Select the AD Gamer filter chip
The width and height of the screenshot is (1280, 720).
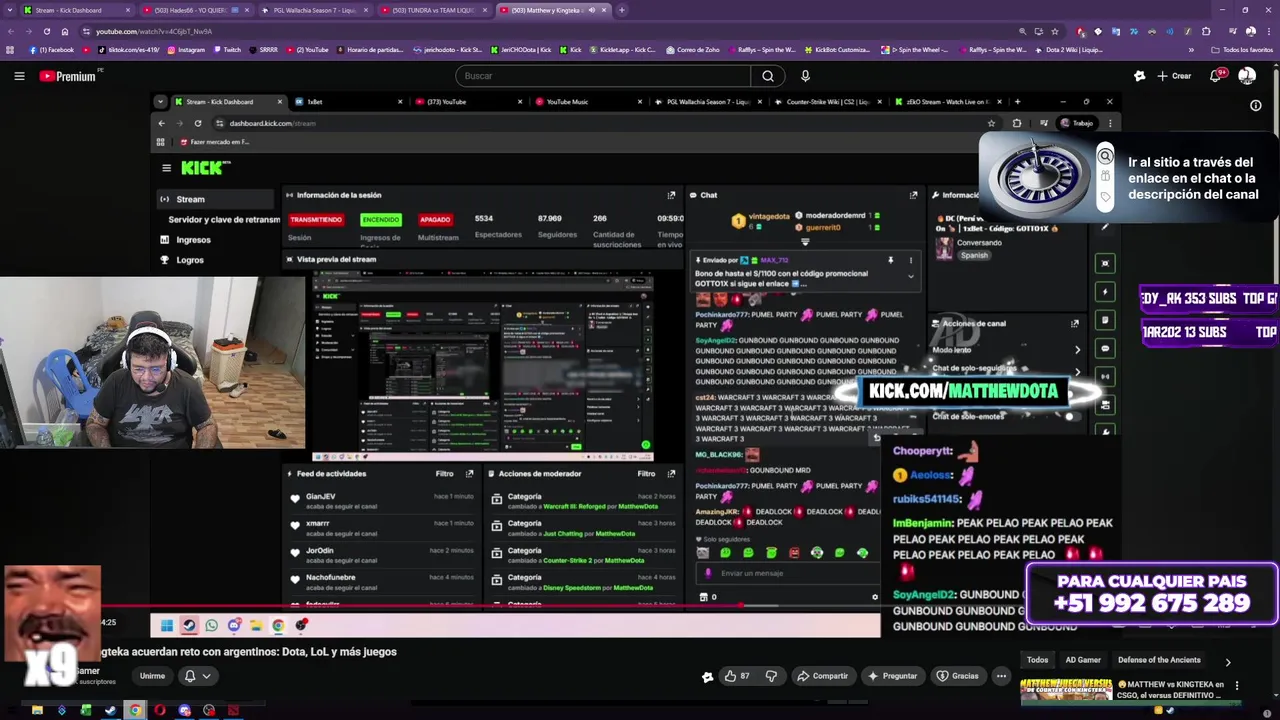[1083, 660]
